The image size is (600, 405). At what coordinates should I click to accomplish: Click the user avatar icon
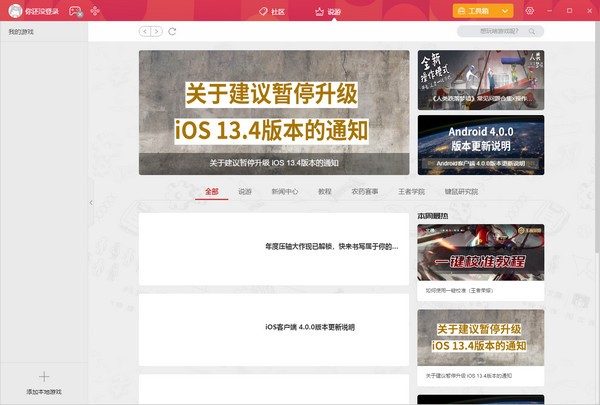pyautogui.click(x=15, y=11)
